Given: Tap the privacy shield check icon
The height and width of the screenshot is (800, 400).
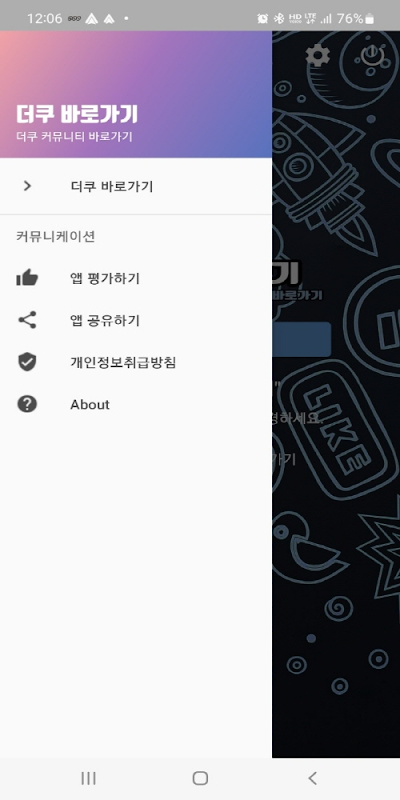Looking at the screenshot, I should (27, 362).
